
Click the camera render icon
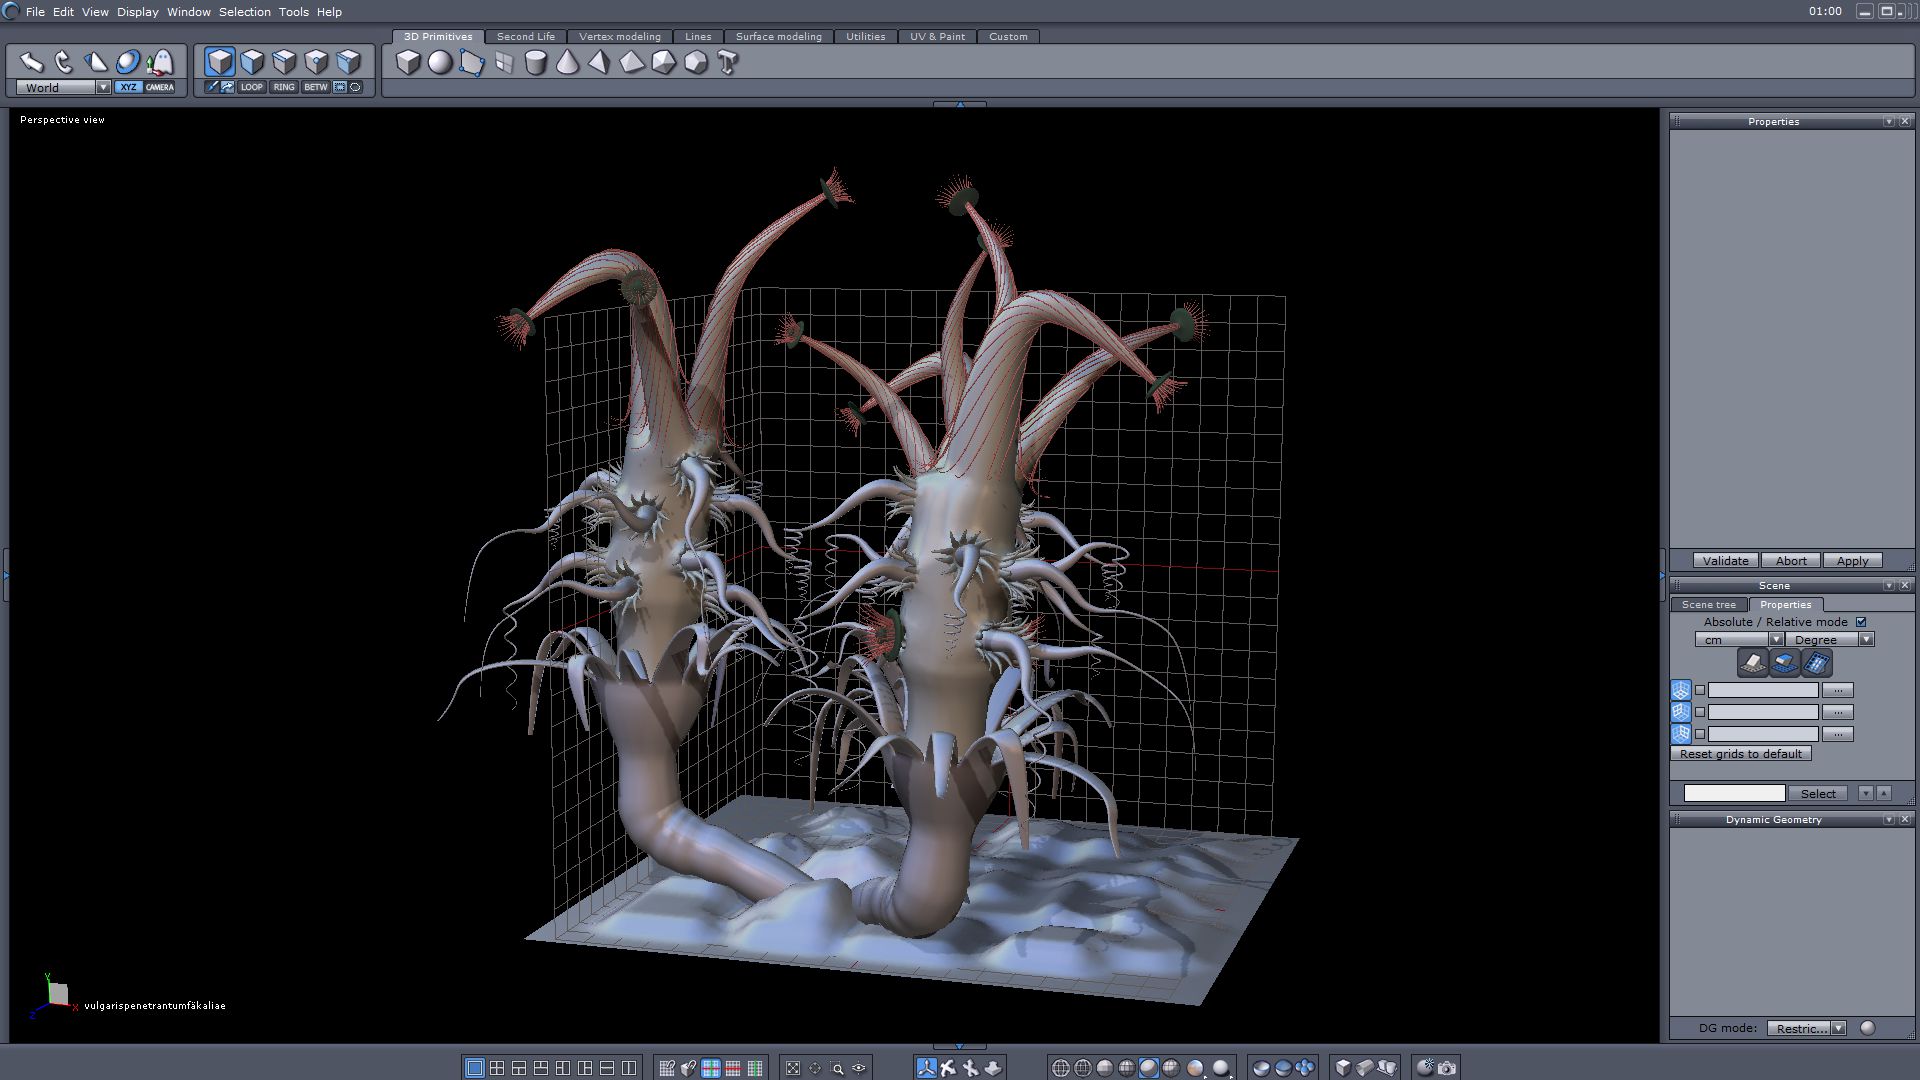point(1447,1068)
